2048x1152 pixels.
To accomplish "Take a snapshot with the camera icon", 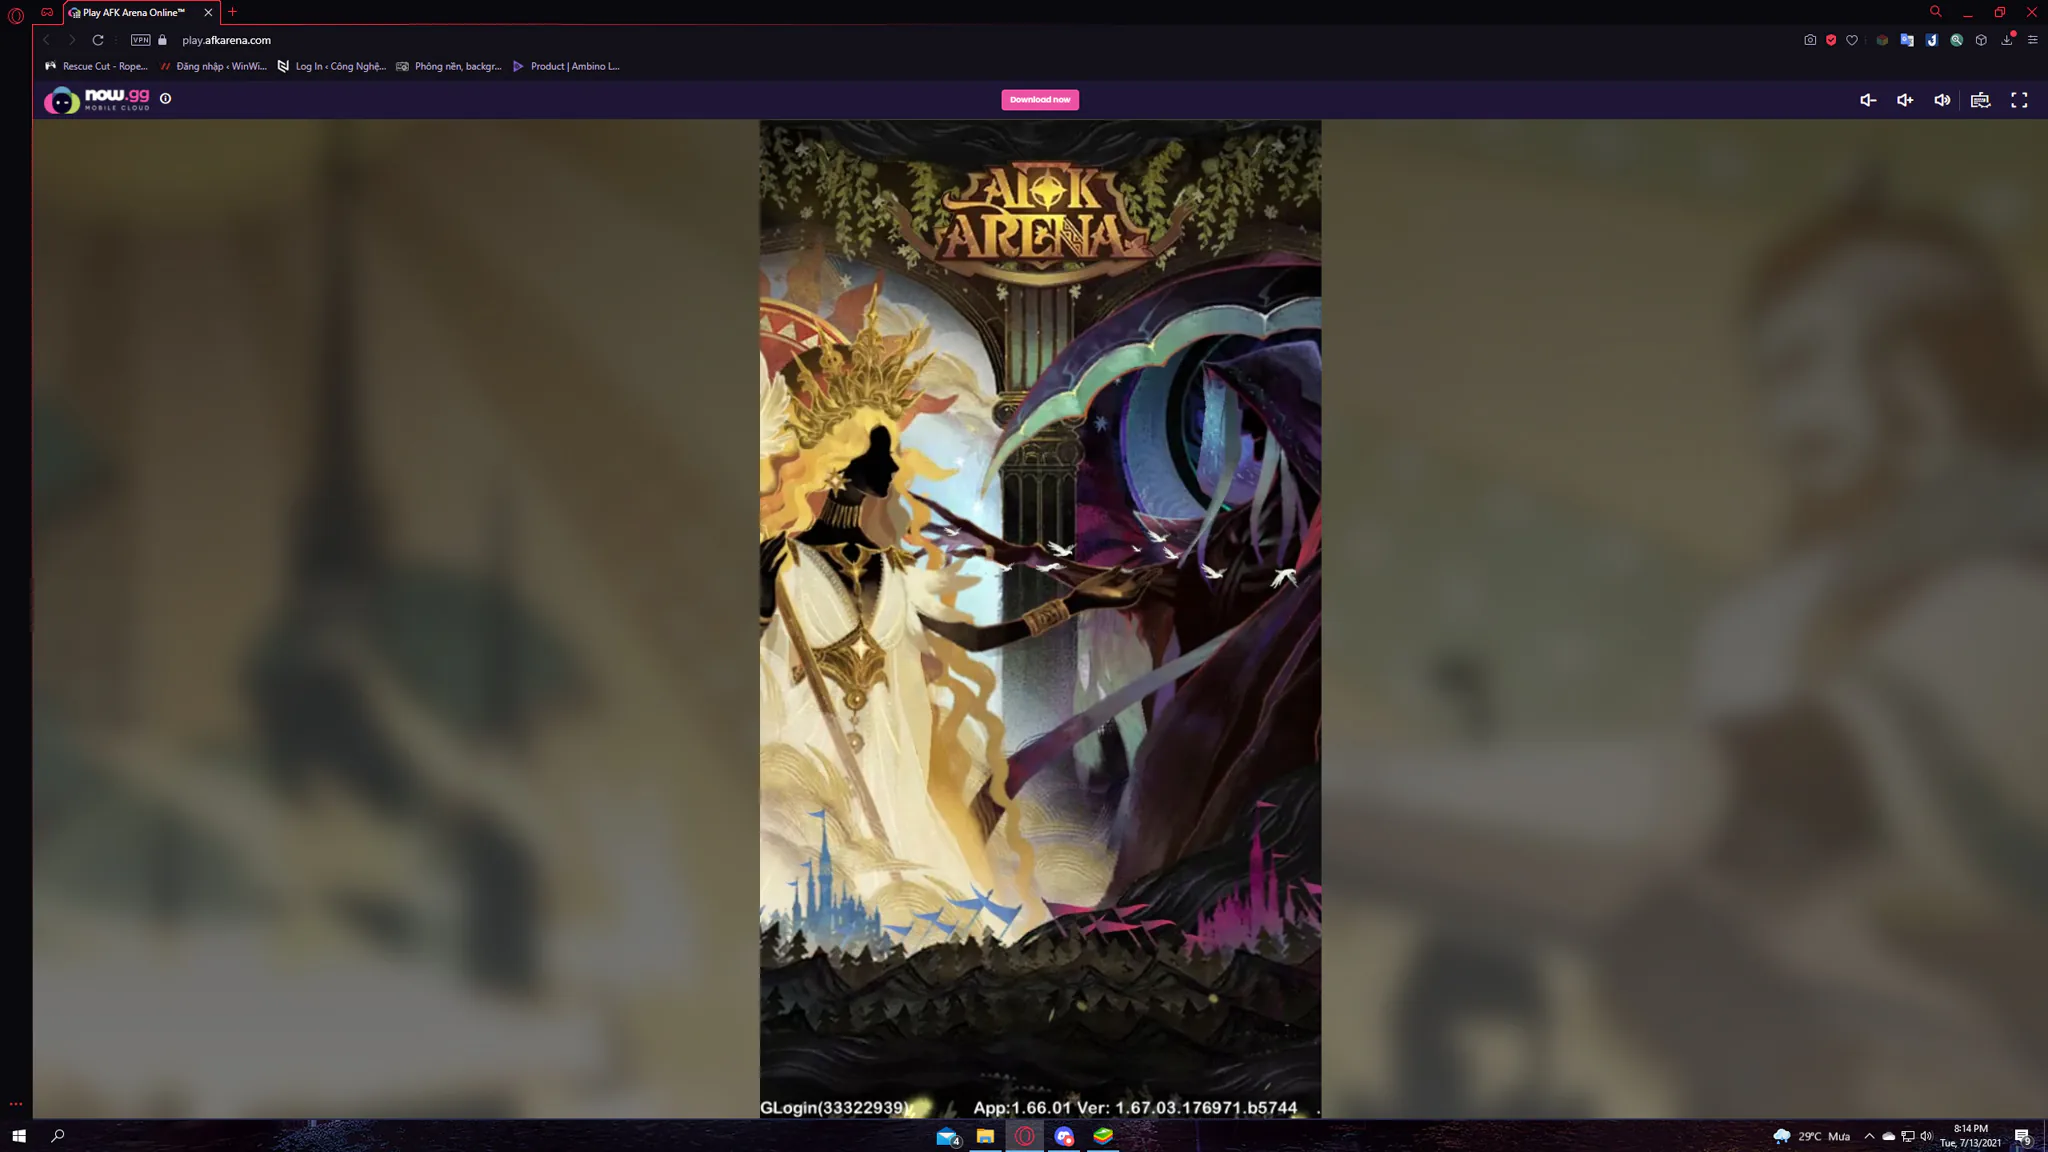I will [1810, 40].
